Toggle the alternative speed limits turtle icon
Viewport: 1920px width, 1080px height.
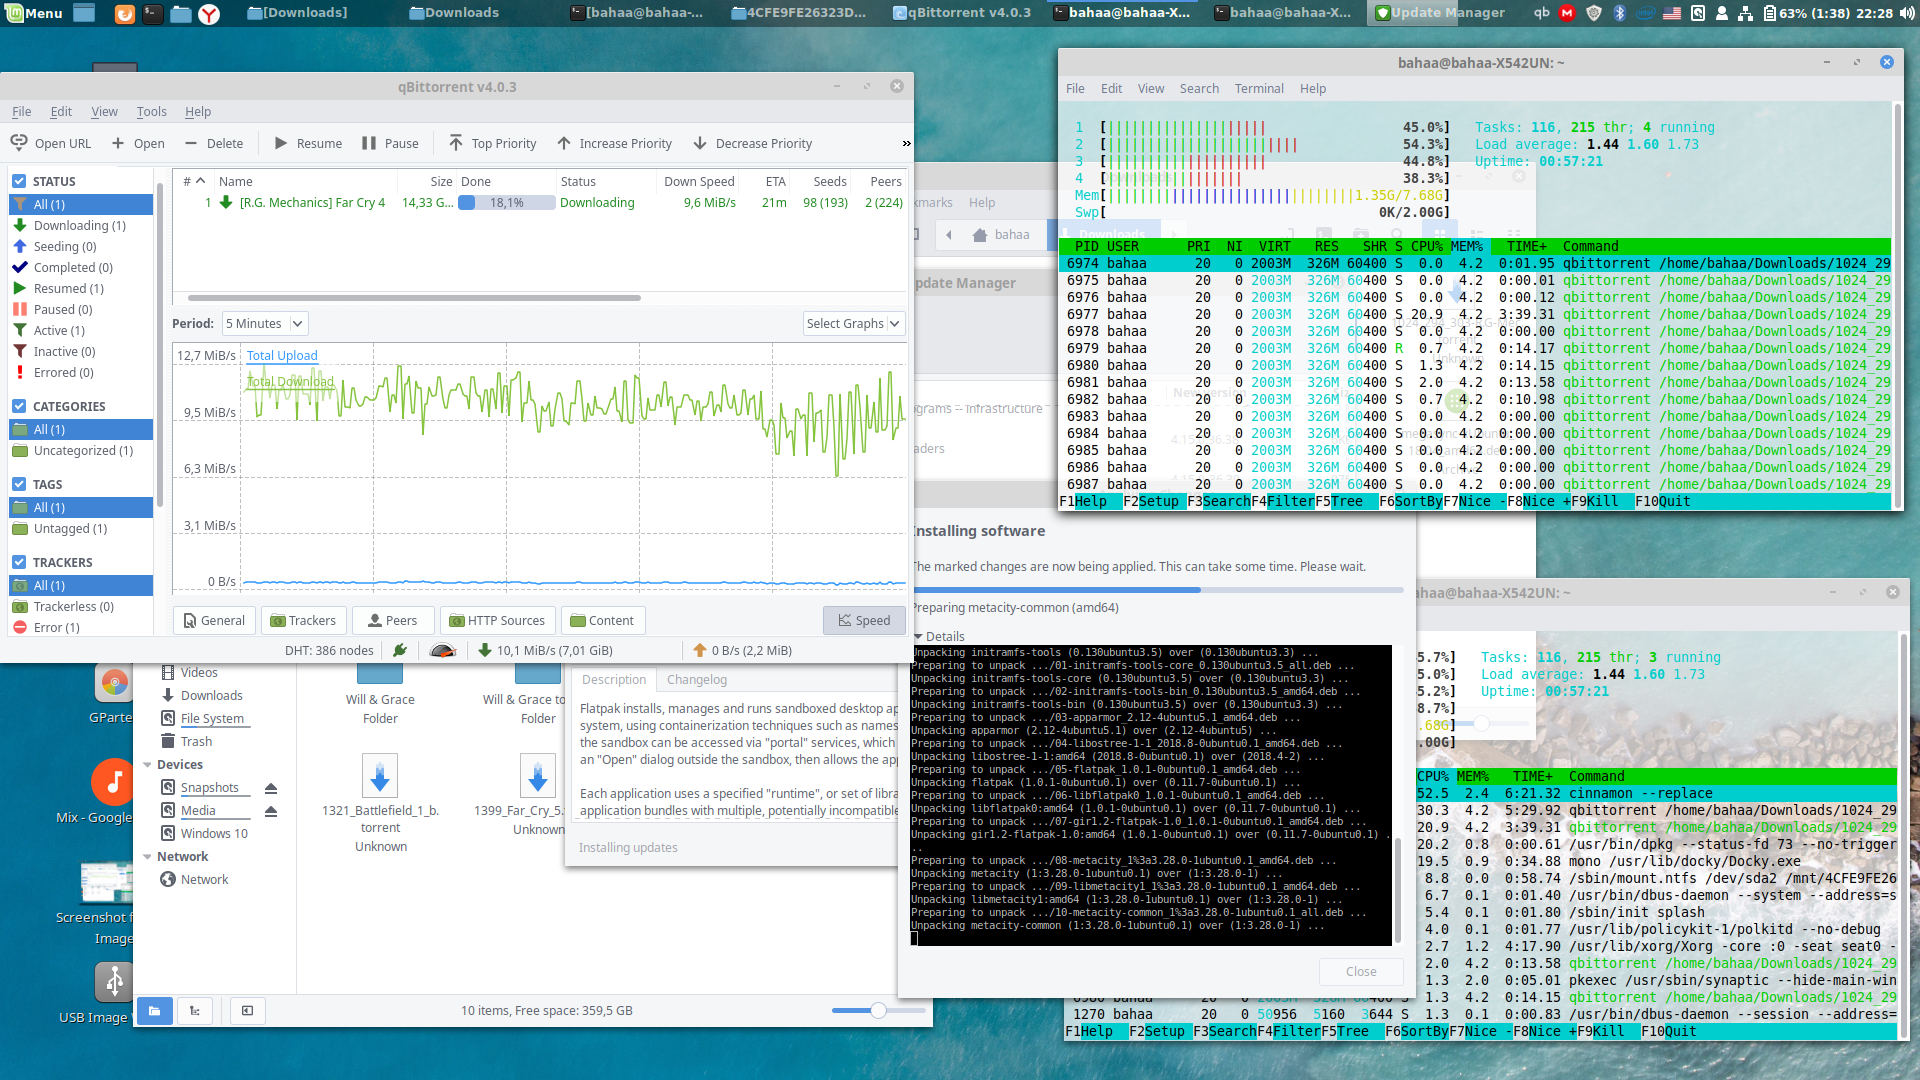[442, 650]
